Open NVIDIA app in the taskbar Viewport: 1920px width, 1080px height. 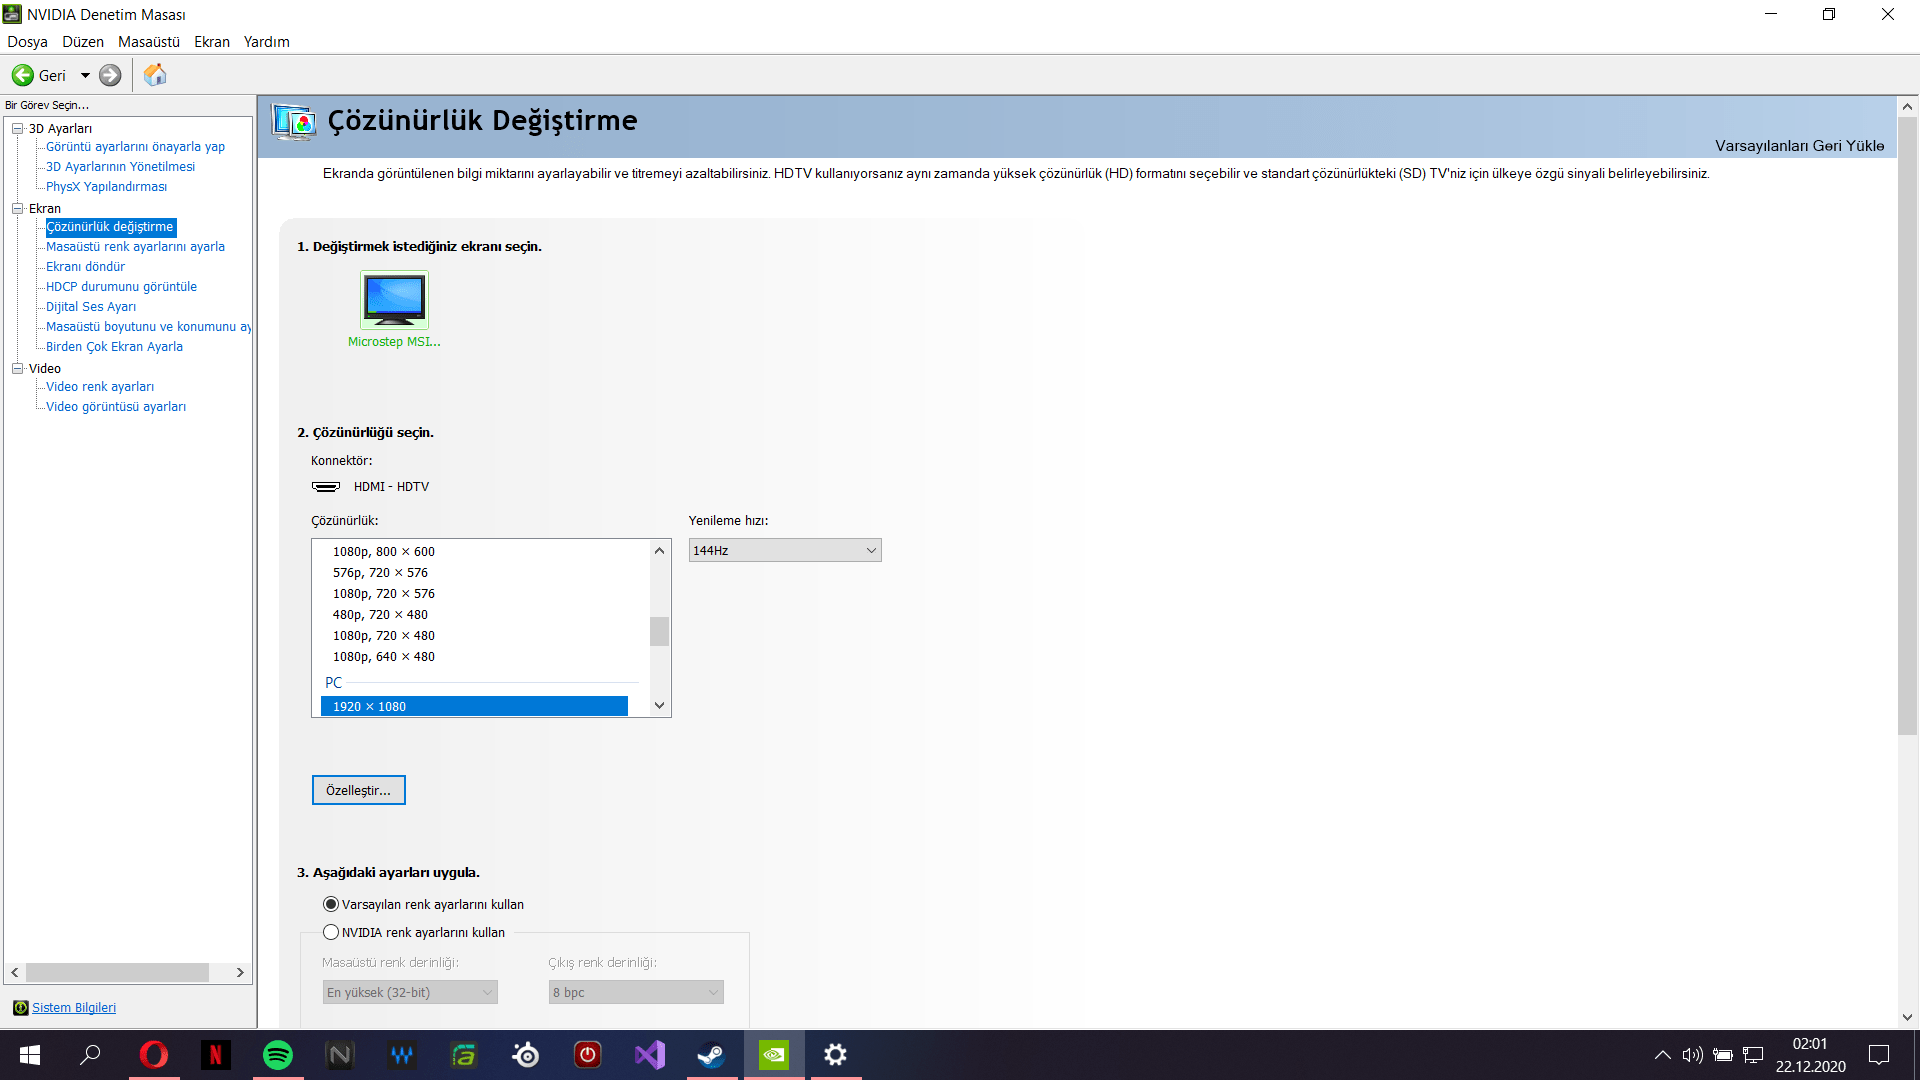tap(773, 1055)
